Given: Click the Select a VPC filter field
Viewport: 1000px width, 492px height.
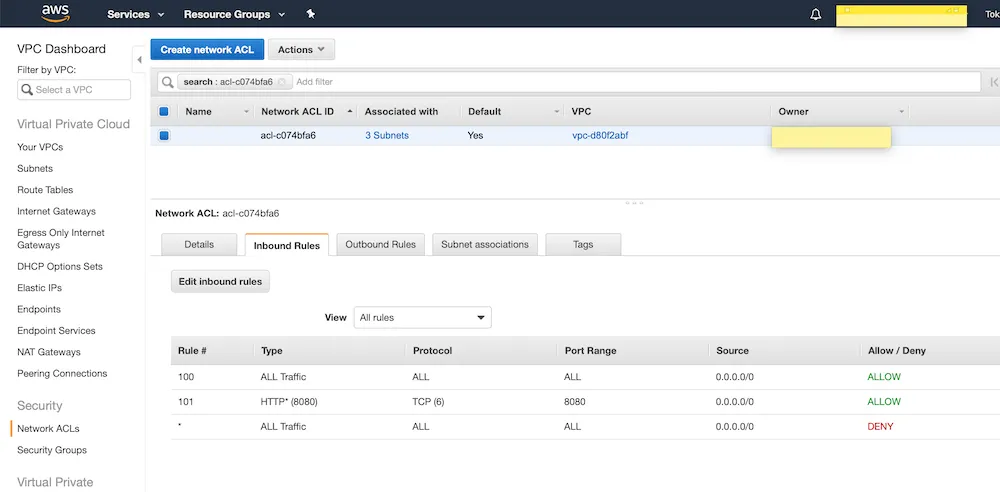Looking at the screenshot, I should click(74, 90).
